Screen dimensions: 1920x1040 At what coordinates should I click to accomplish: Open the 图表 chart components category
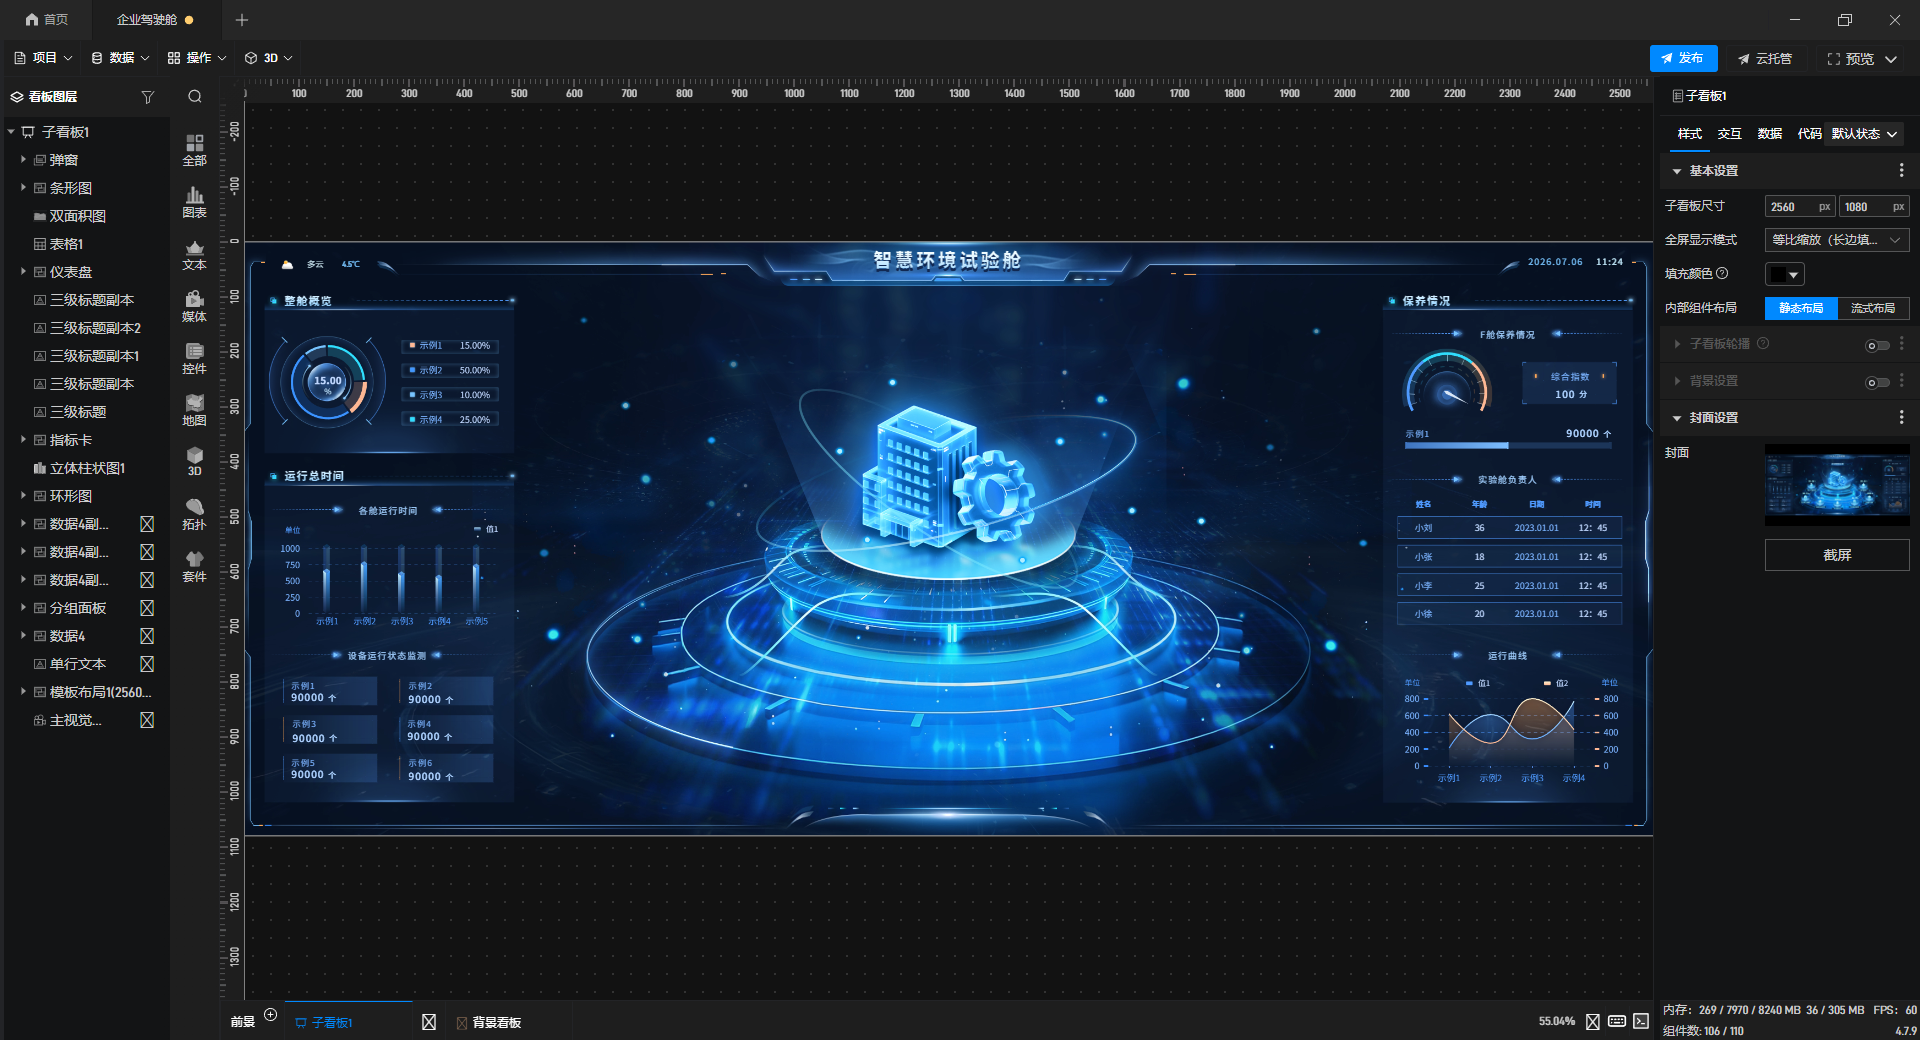click(x=194, y=202)
